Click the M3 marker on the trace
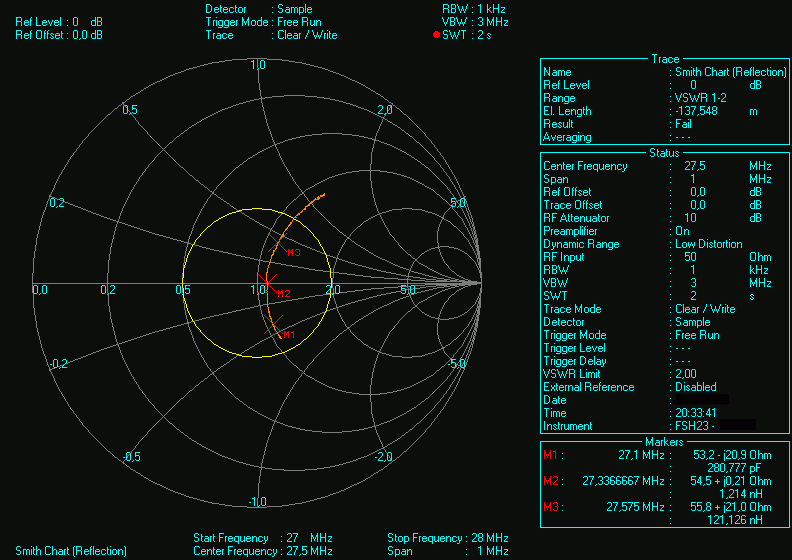The width and height of the screenshot is (792, 560). coord(277,243)
